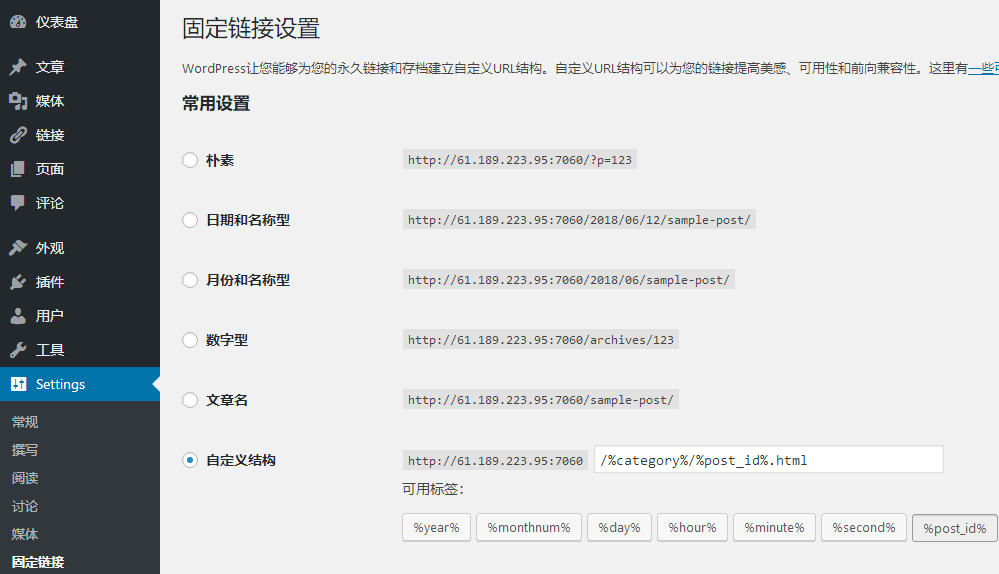Click the Dashboard gauge icon in sidebar
Viewport: 999px width, 574px height.
click(x=18, y=22)
